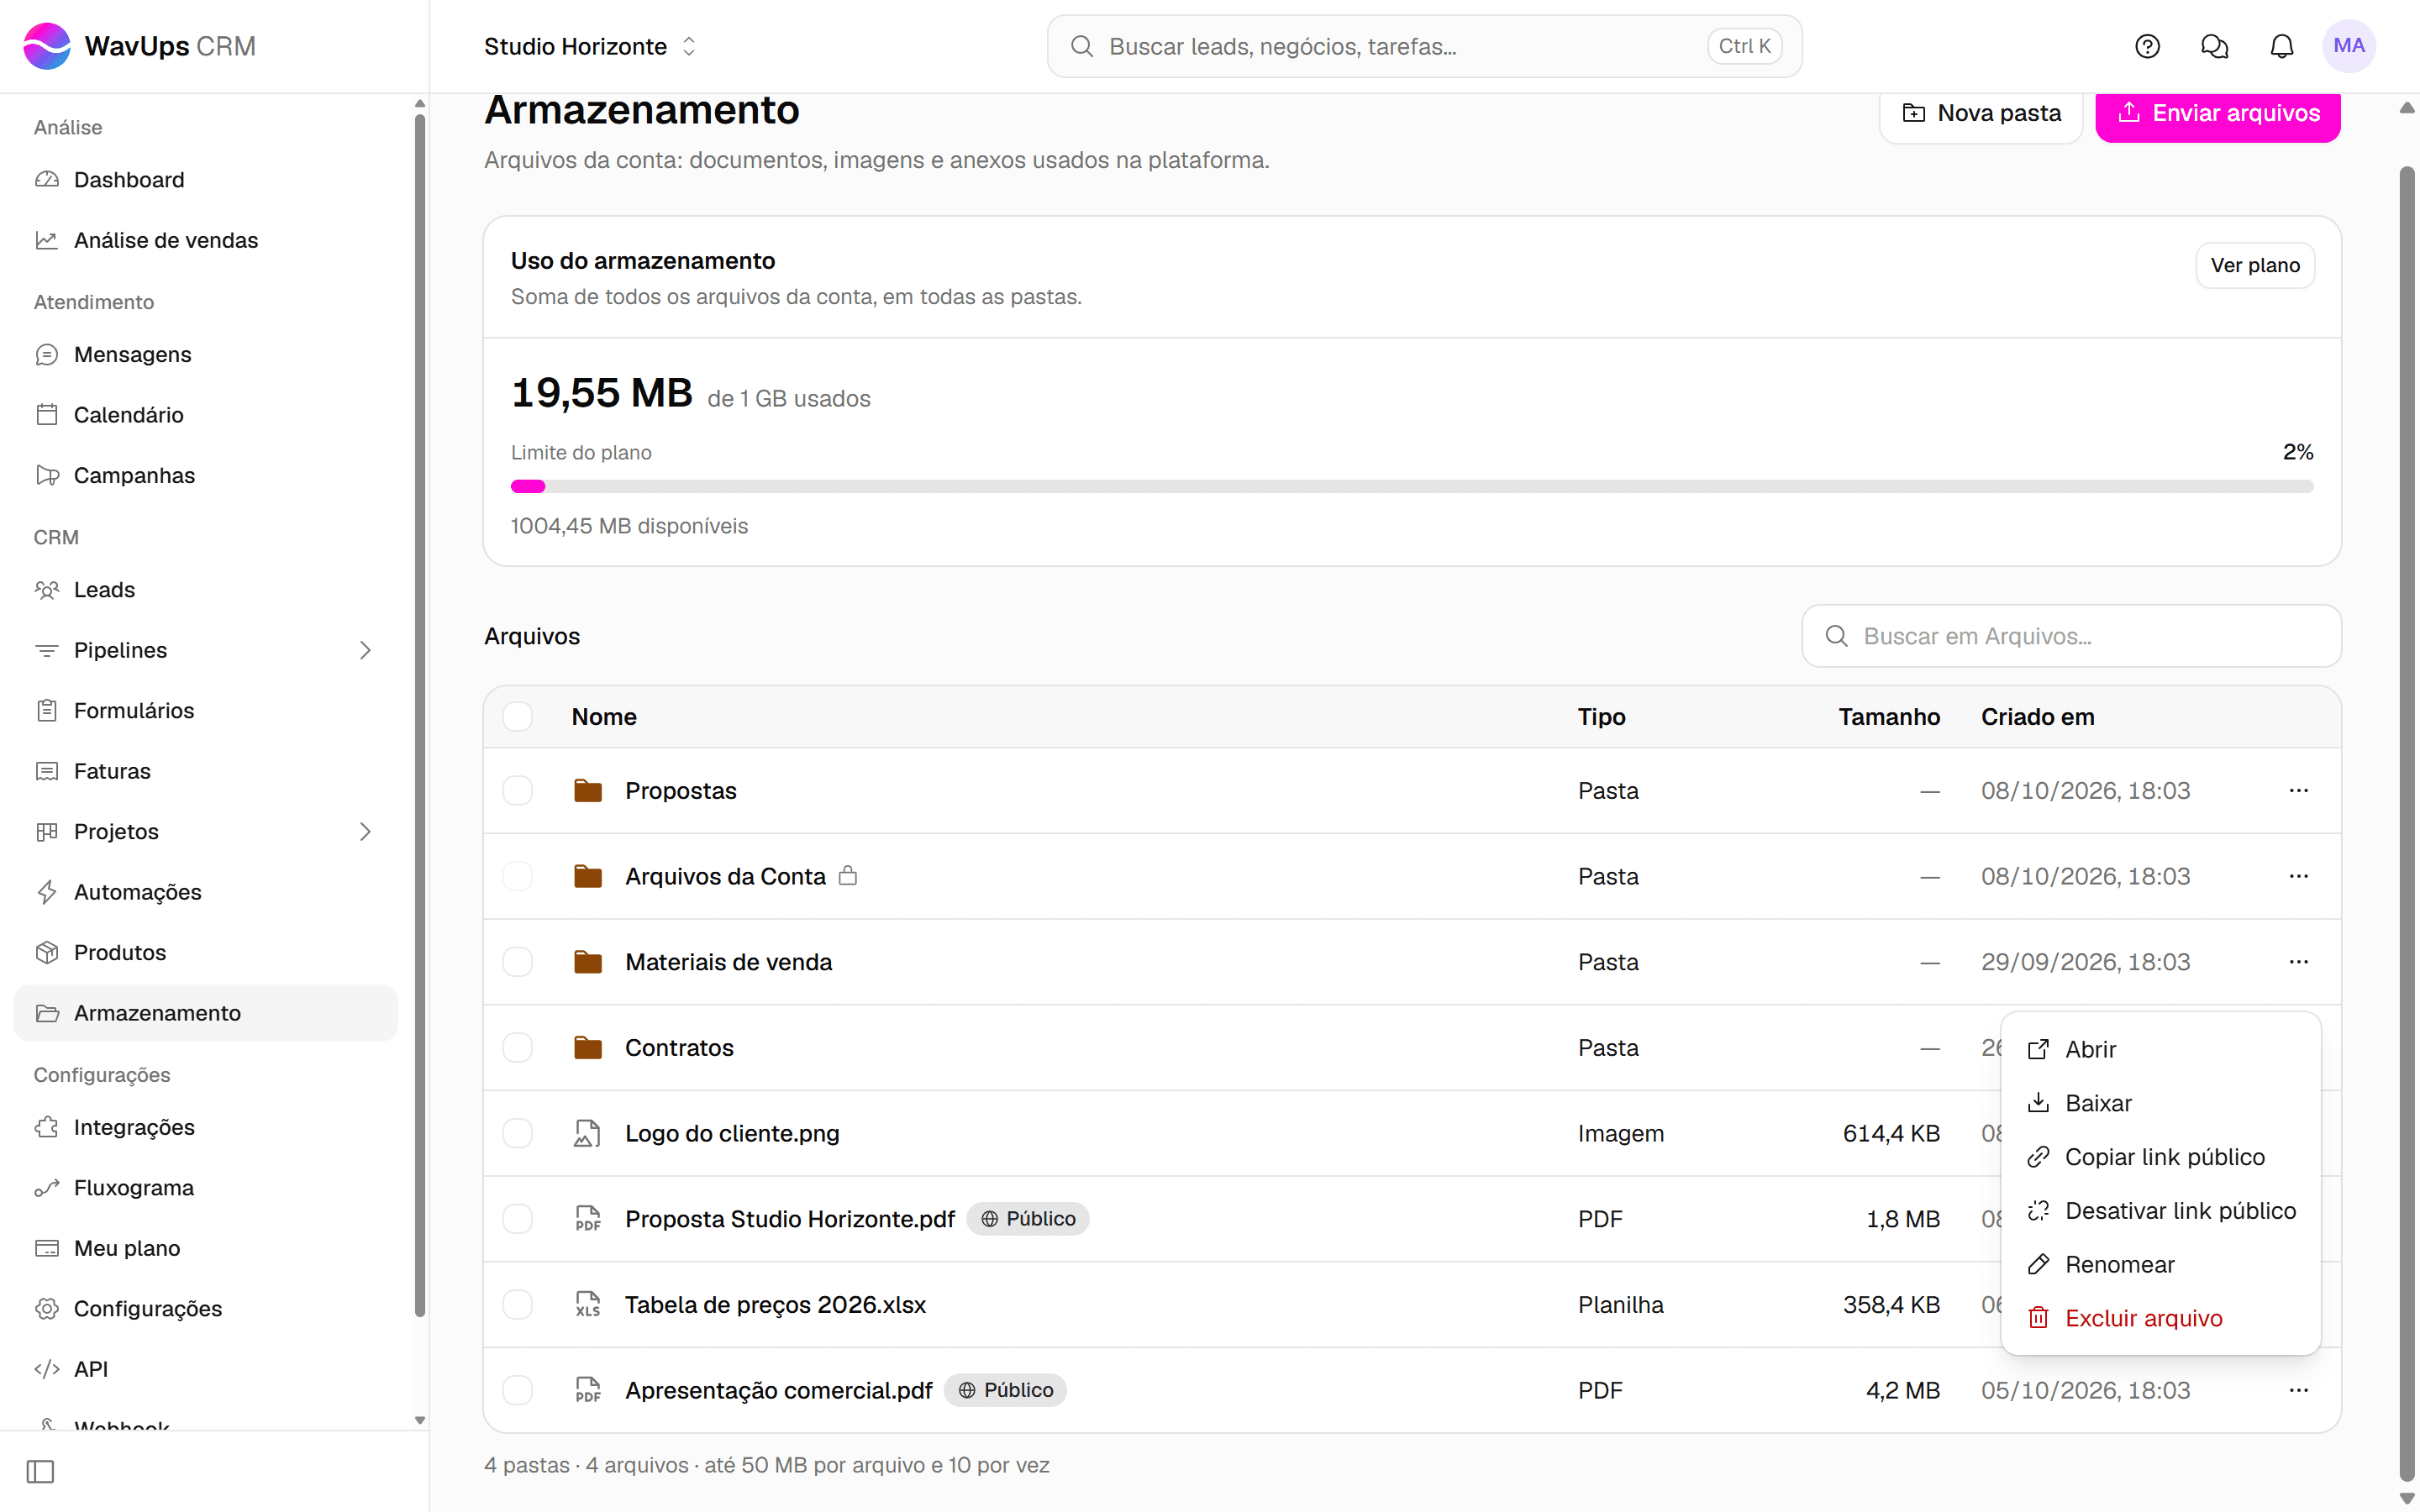The image size is (2420, 1512).
Task: Open the Studio Horizonte account switcher
Action: [x=590, y=46]
